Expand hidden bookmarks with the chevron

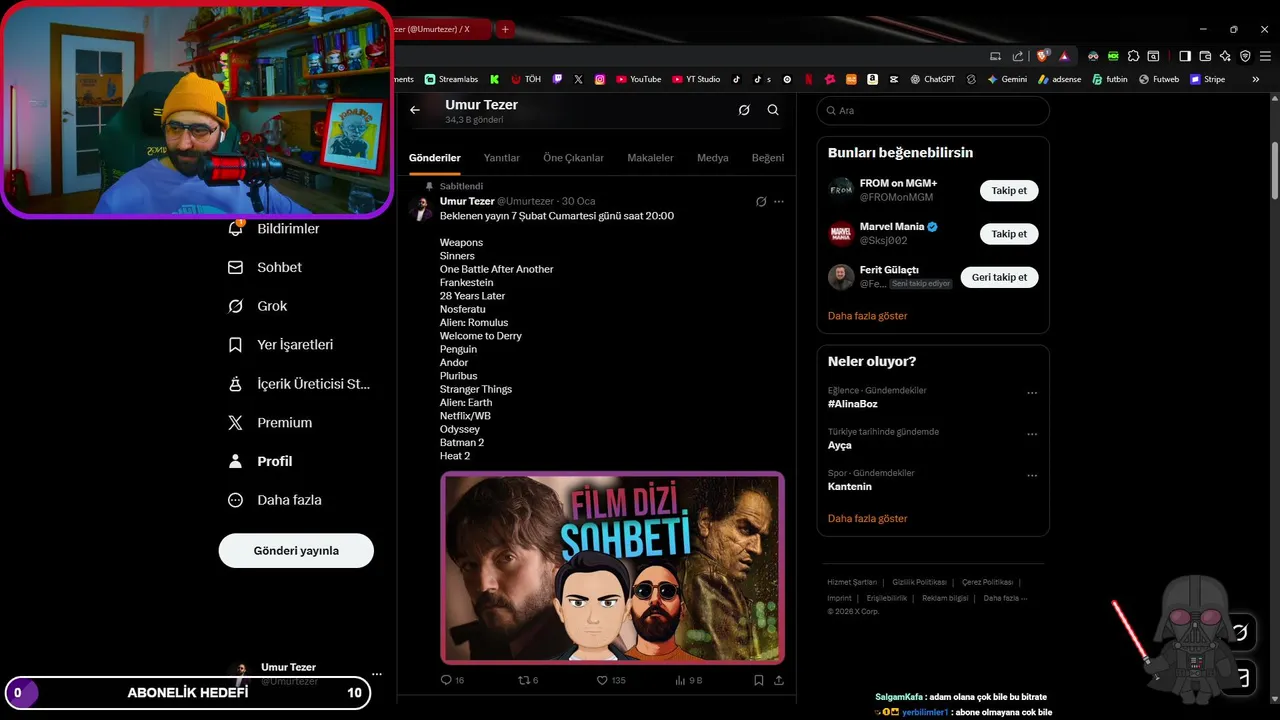1256,79
